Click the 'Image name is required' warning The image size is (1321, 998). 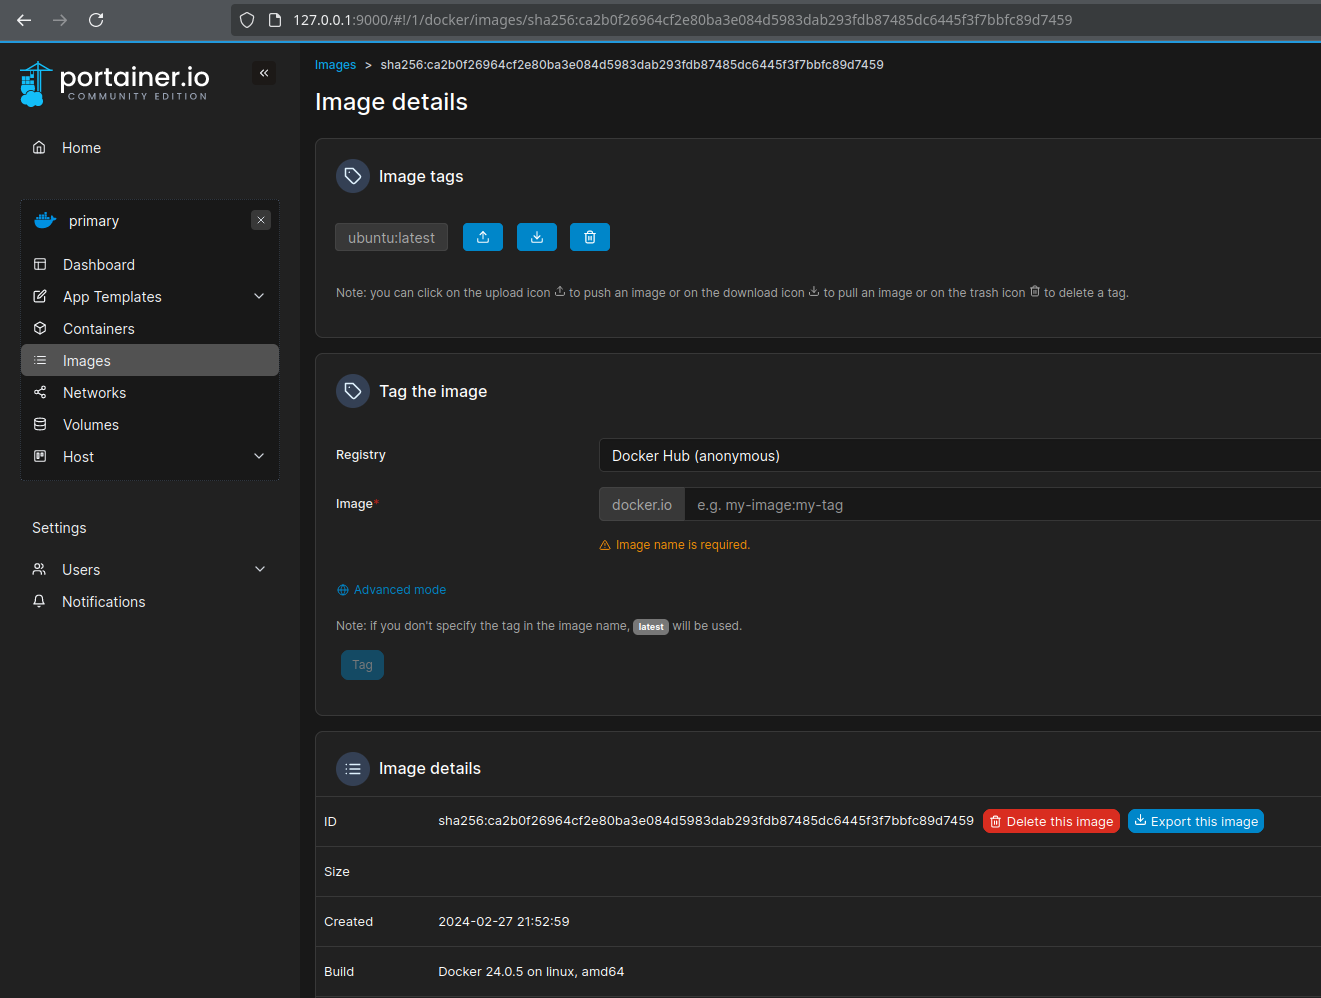click(674, 545)
